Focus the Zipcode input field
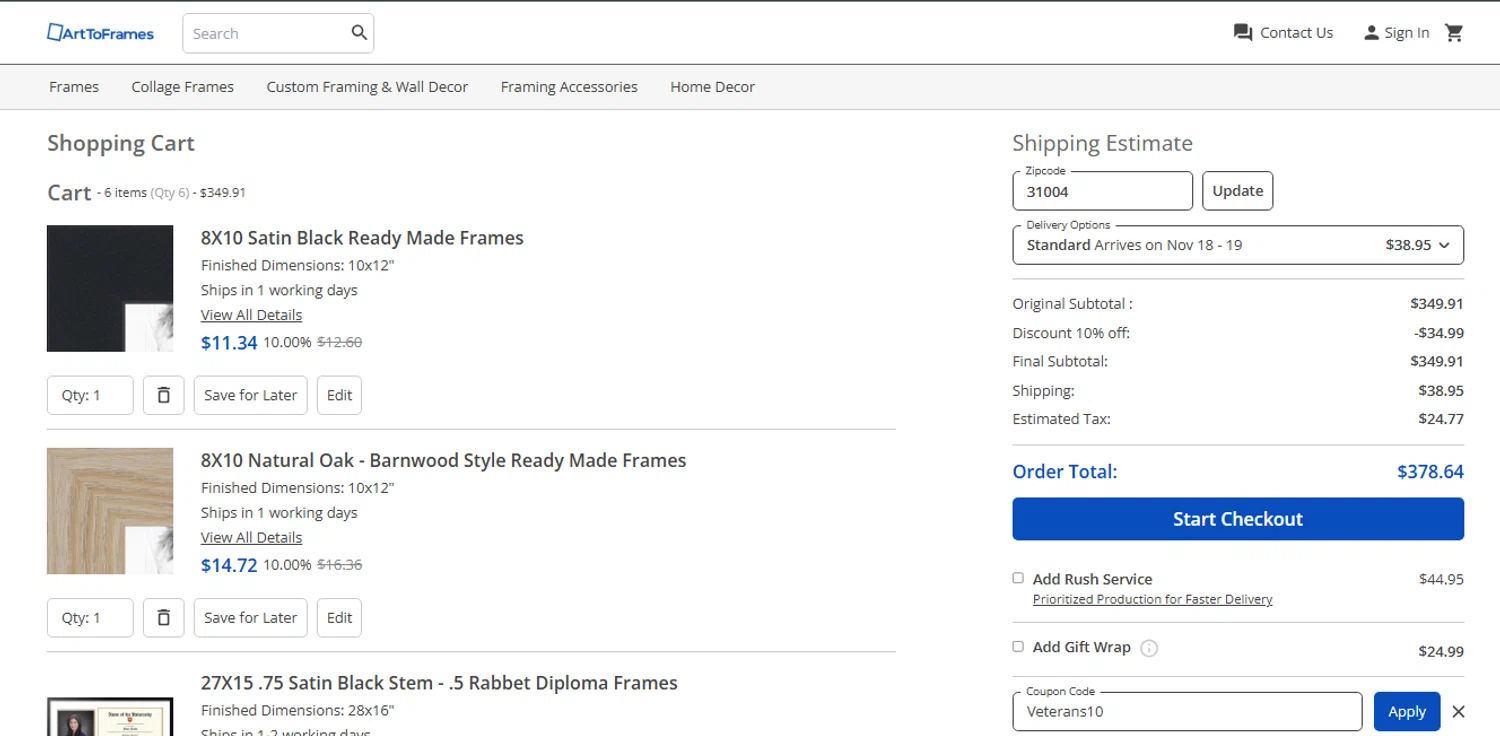1500x736 pixels. (x=1102, y=192)
